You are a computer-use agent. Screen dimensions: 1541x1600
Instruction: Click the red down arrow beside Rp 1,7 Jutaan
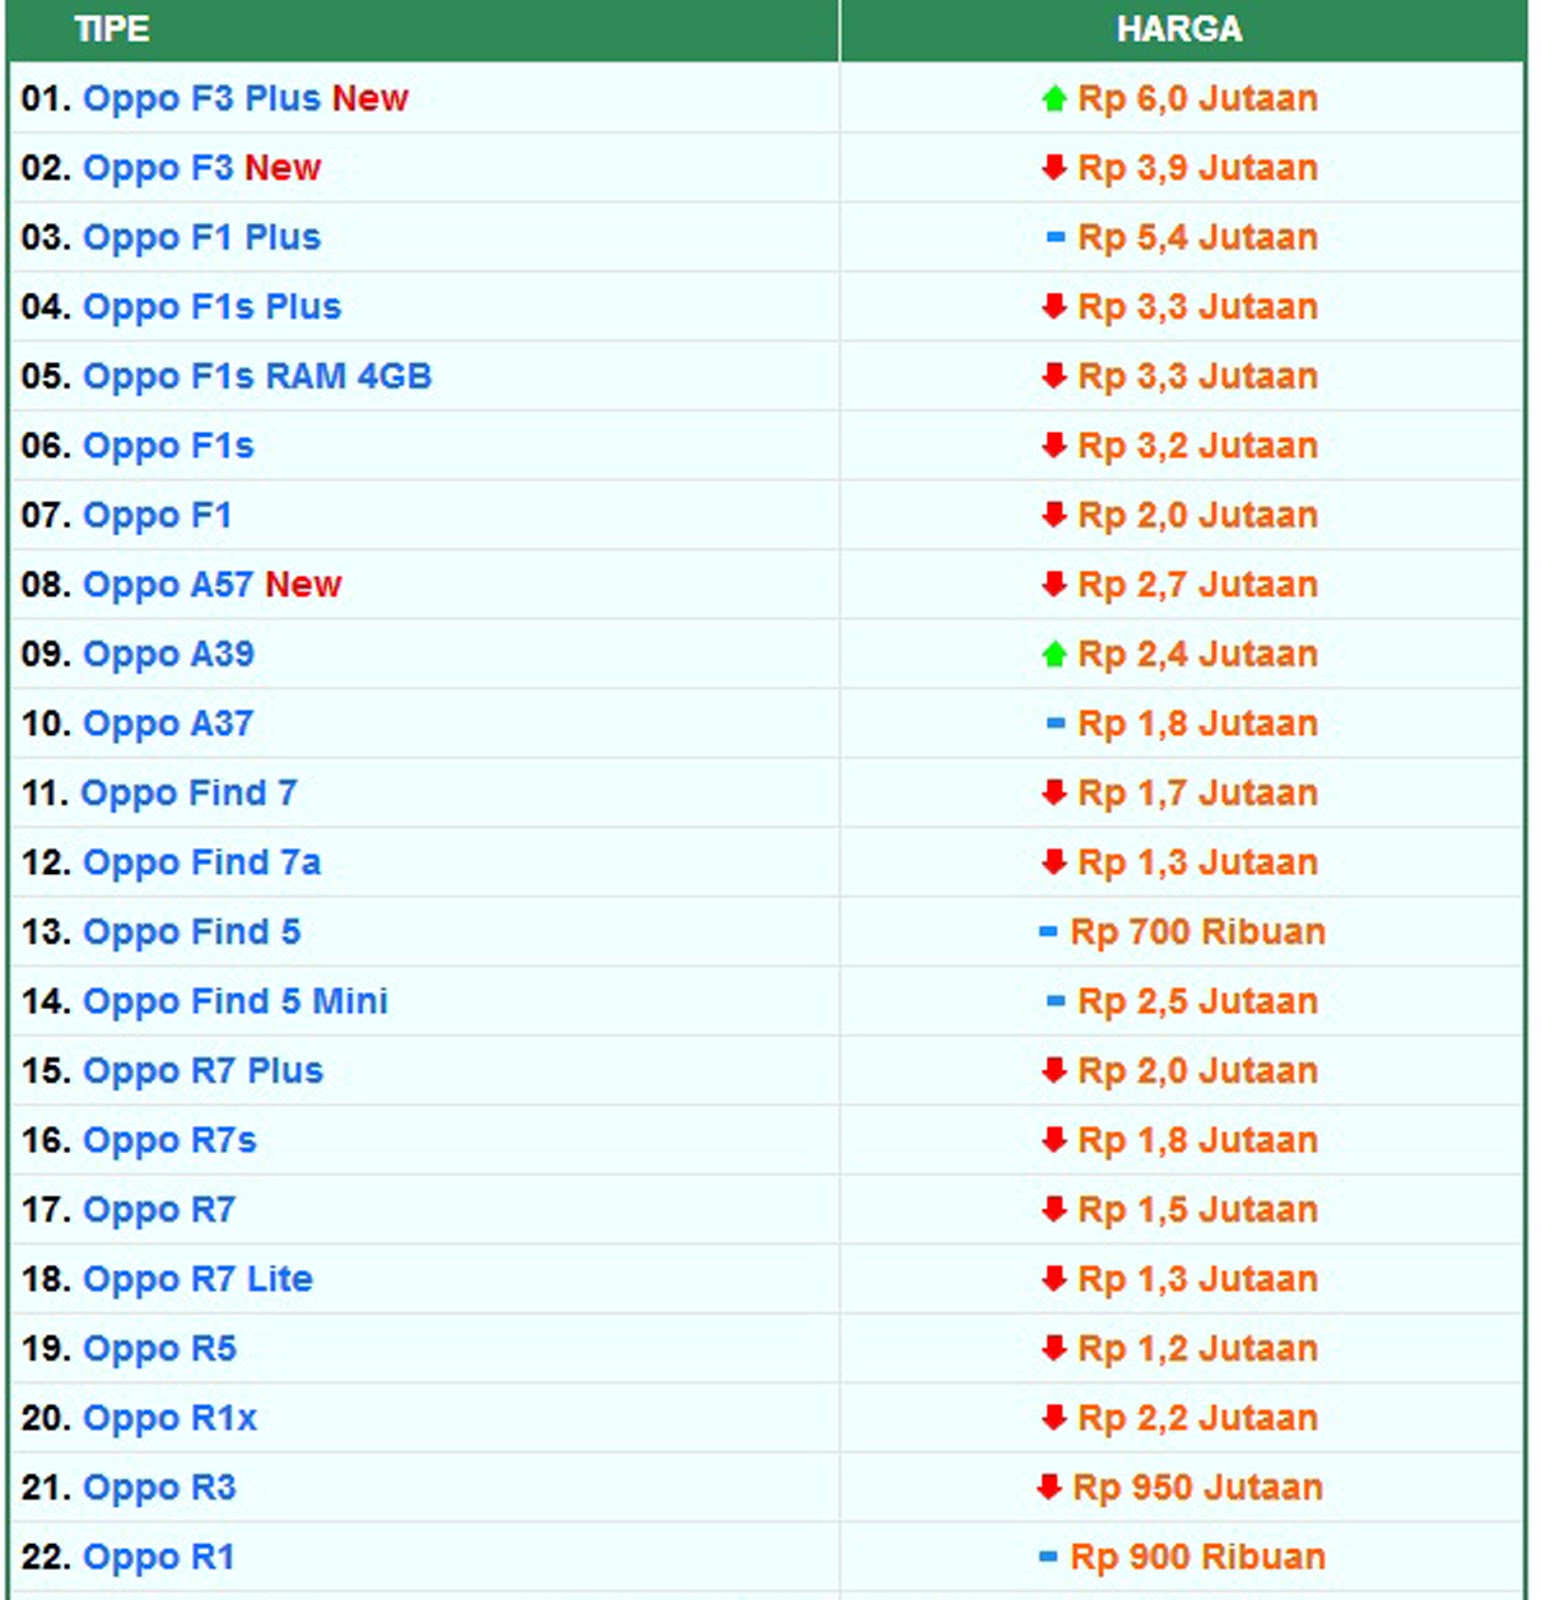1054,793
